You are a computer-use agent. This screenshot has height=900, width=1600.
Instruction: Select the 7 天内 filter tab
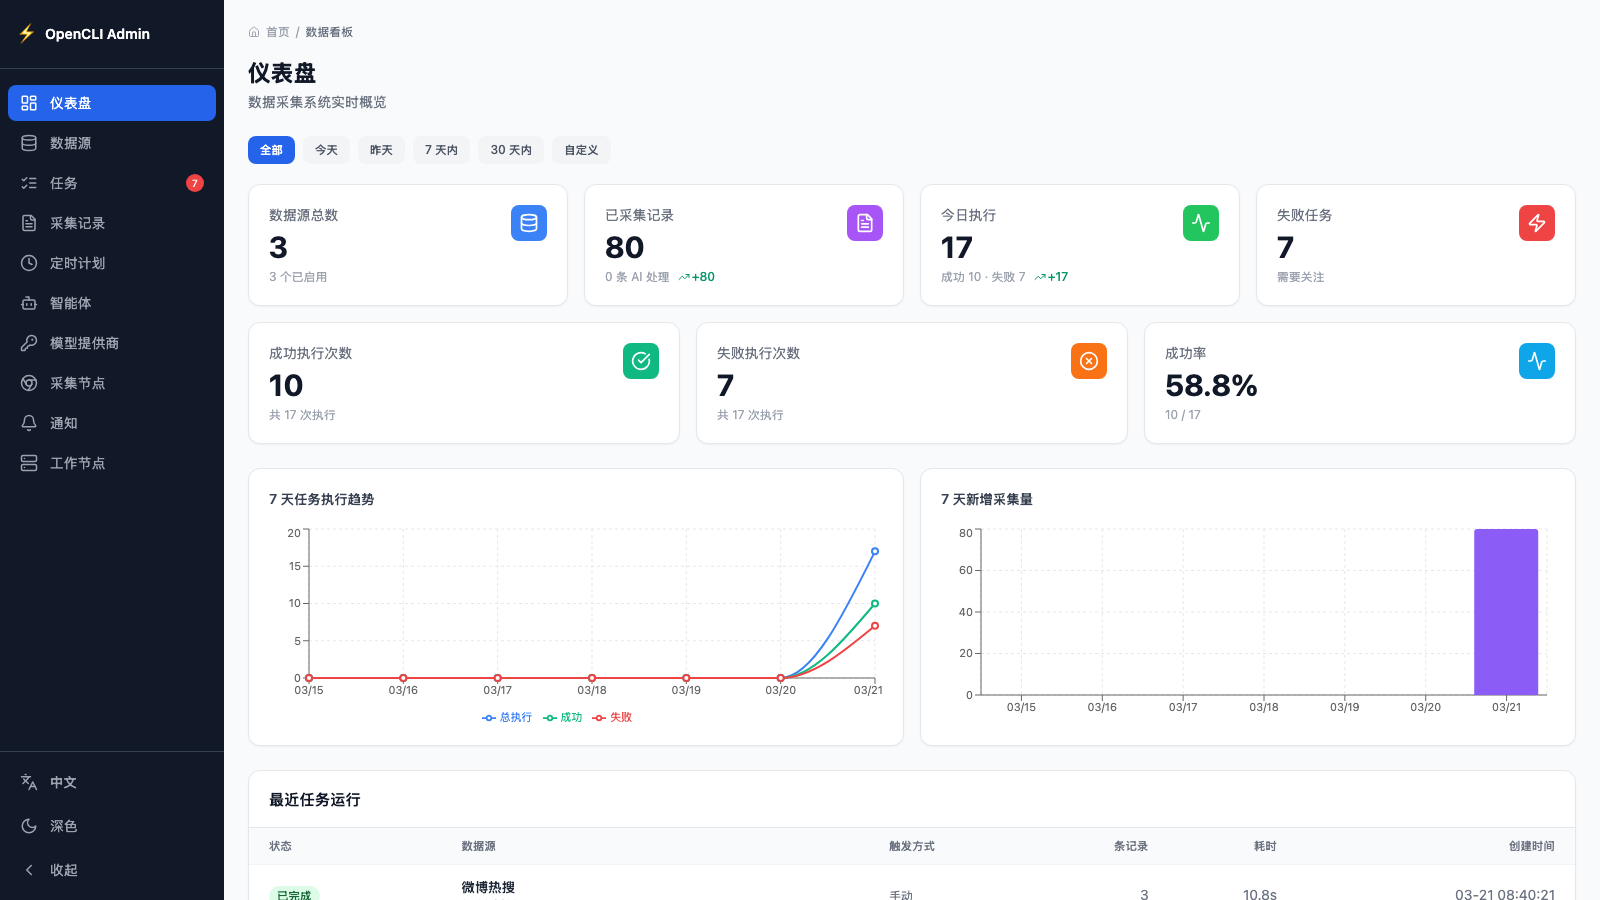441,150
